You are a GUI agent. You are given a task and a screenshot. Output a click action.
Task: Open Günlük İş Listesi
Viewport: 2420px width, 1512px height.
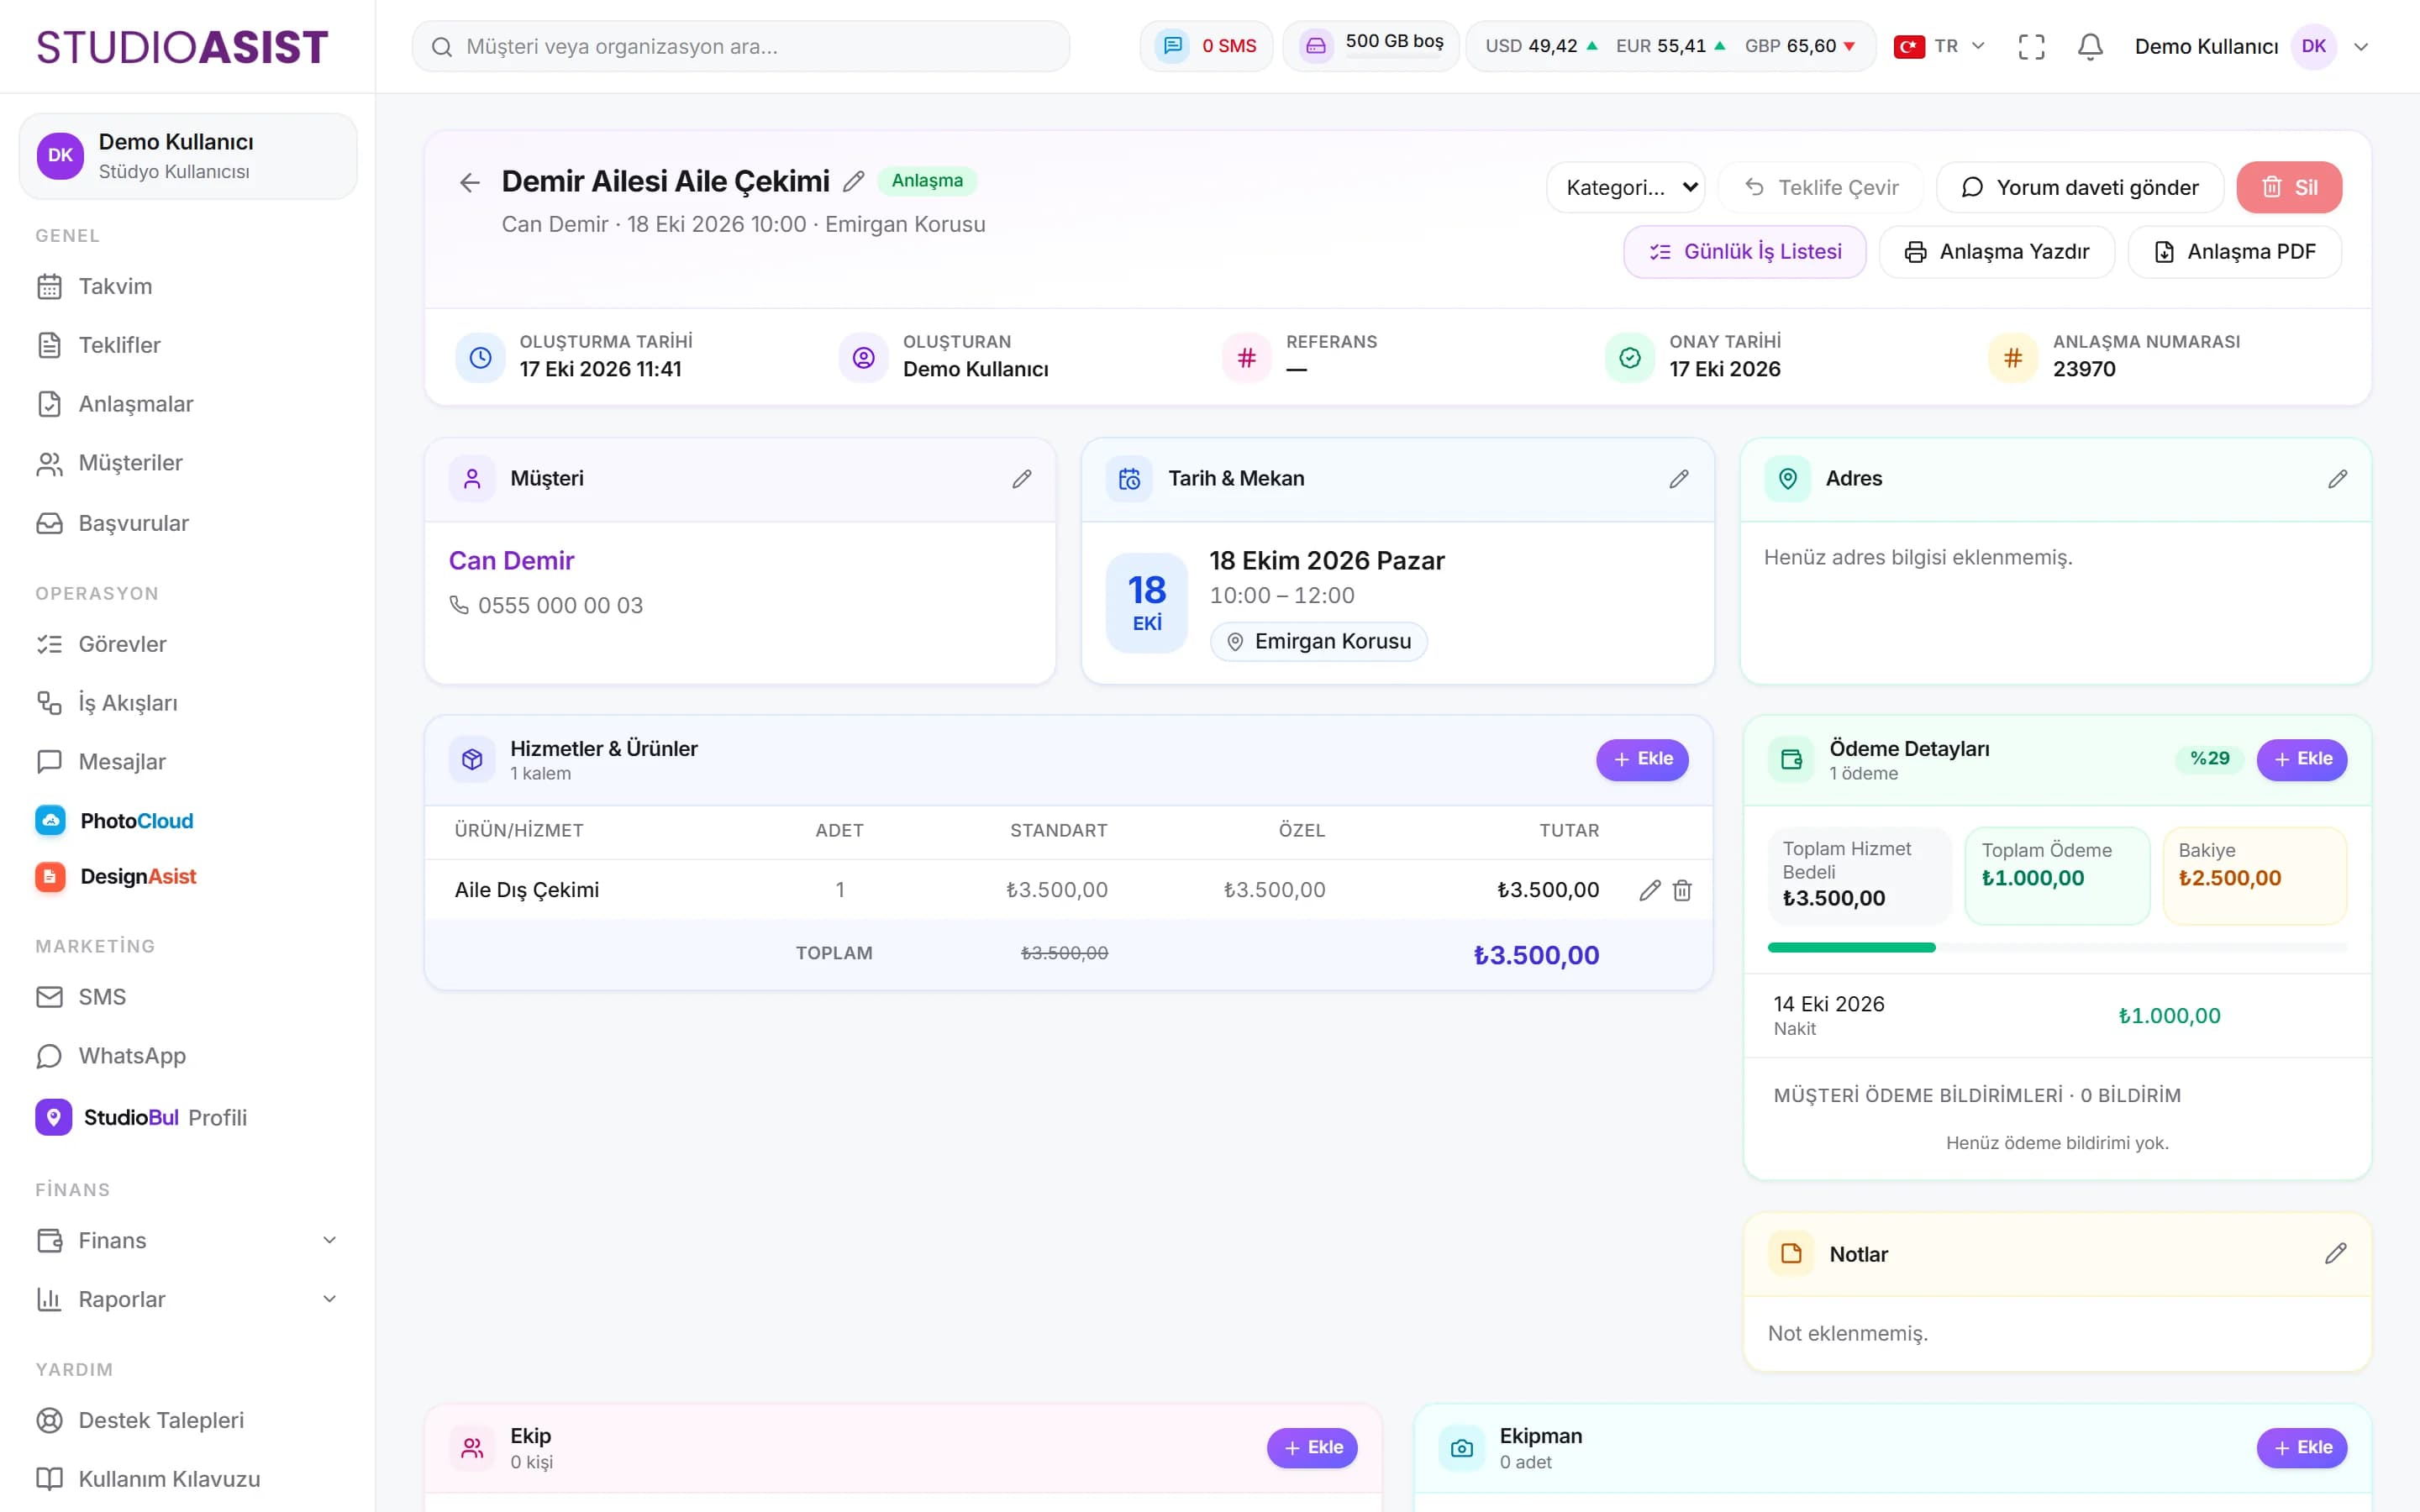pyautogui.click(x=1744, y=251)
